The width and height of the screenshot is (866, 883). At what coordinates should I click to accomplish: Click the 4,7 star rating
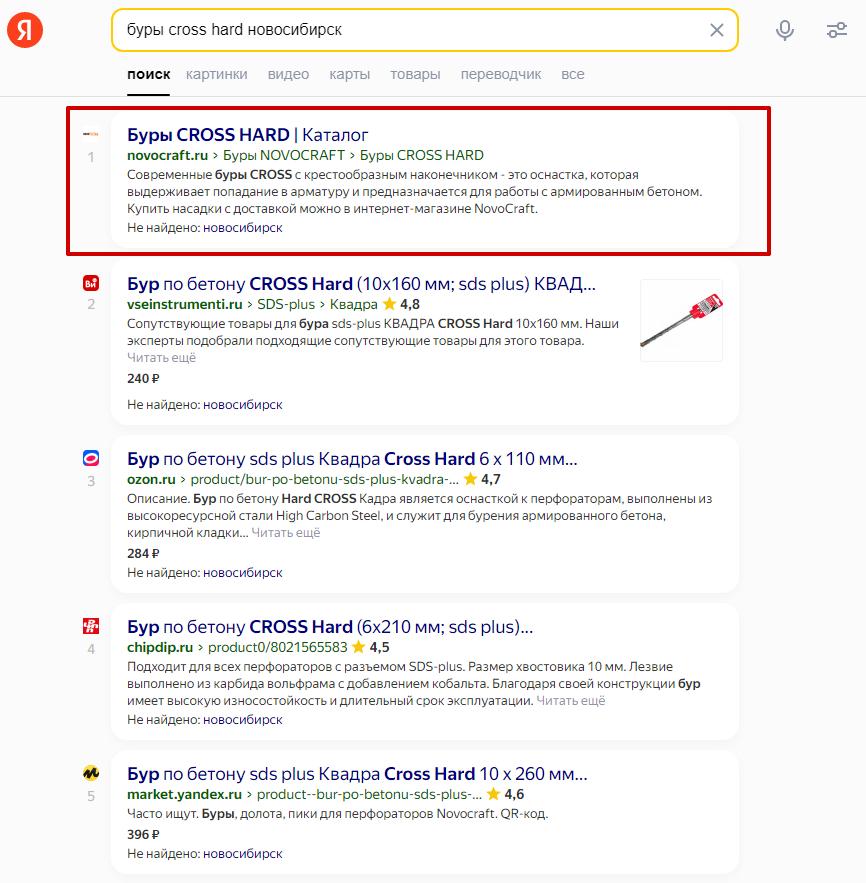[x=483, y=479]
